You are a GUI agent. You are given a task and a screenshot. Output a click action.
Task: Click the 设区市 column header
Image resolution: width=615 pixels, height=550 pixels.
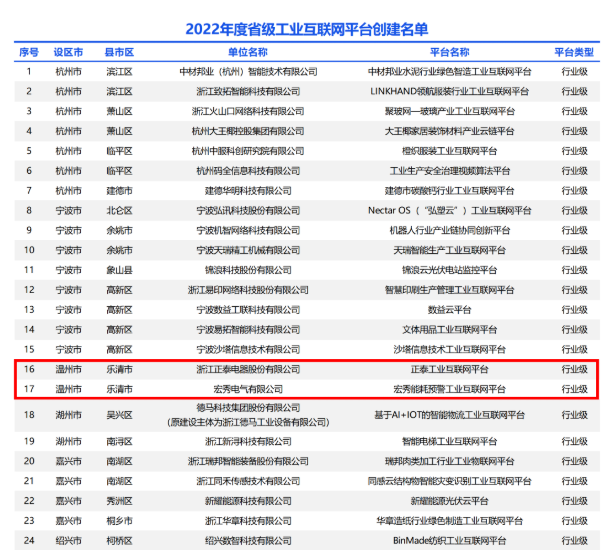(69, 52)
